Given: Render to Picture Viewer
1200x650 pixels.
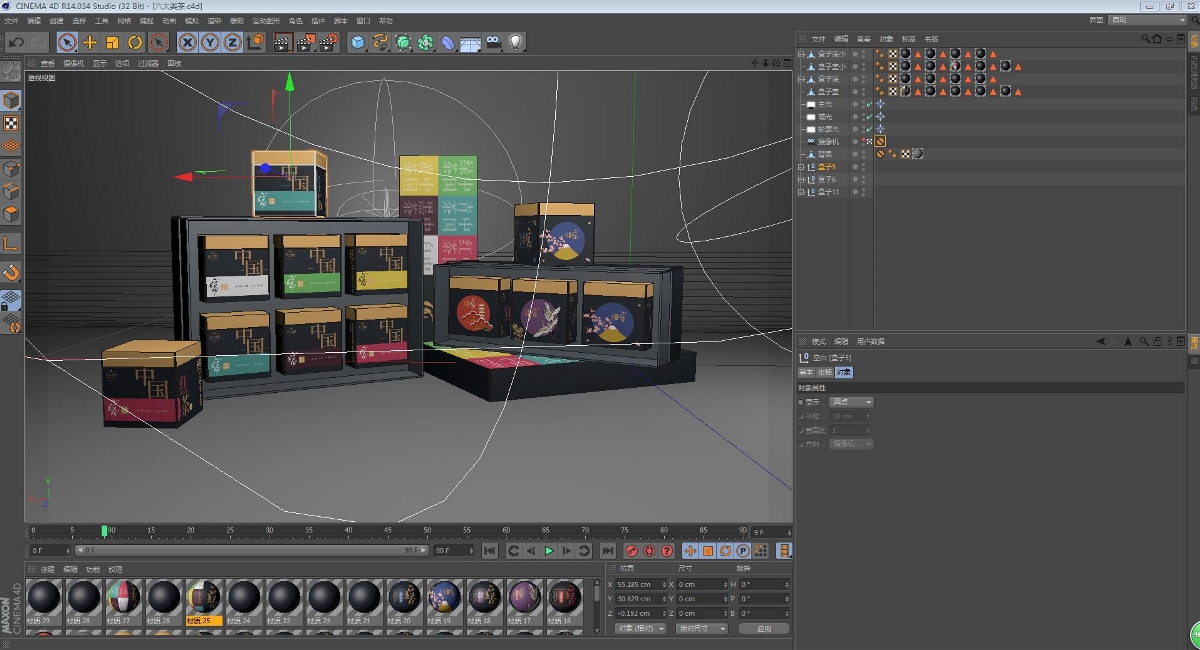Looking at the screenshot, I should point(306,42).
